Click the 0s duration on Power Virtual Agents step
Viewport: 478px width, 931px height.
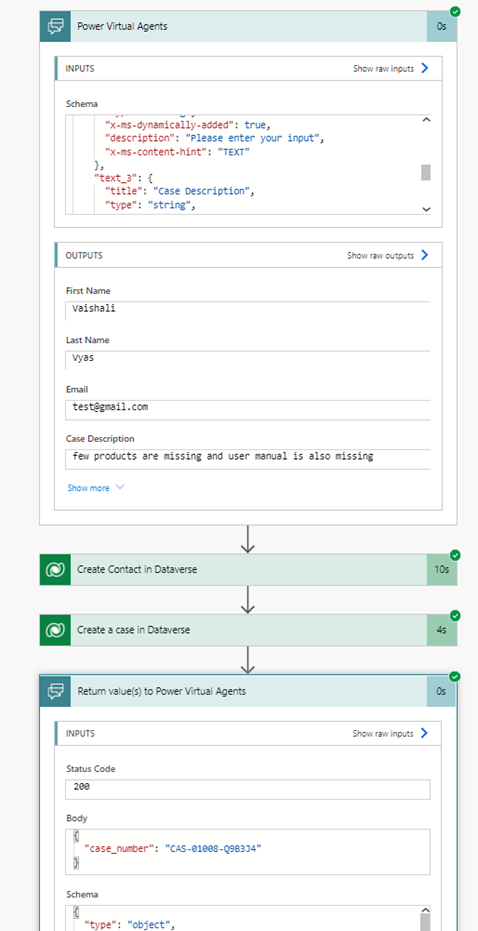click(x=441, y=26)
